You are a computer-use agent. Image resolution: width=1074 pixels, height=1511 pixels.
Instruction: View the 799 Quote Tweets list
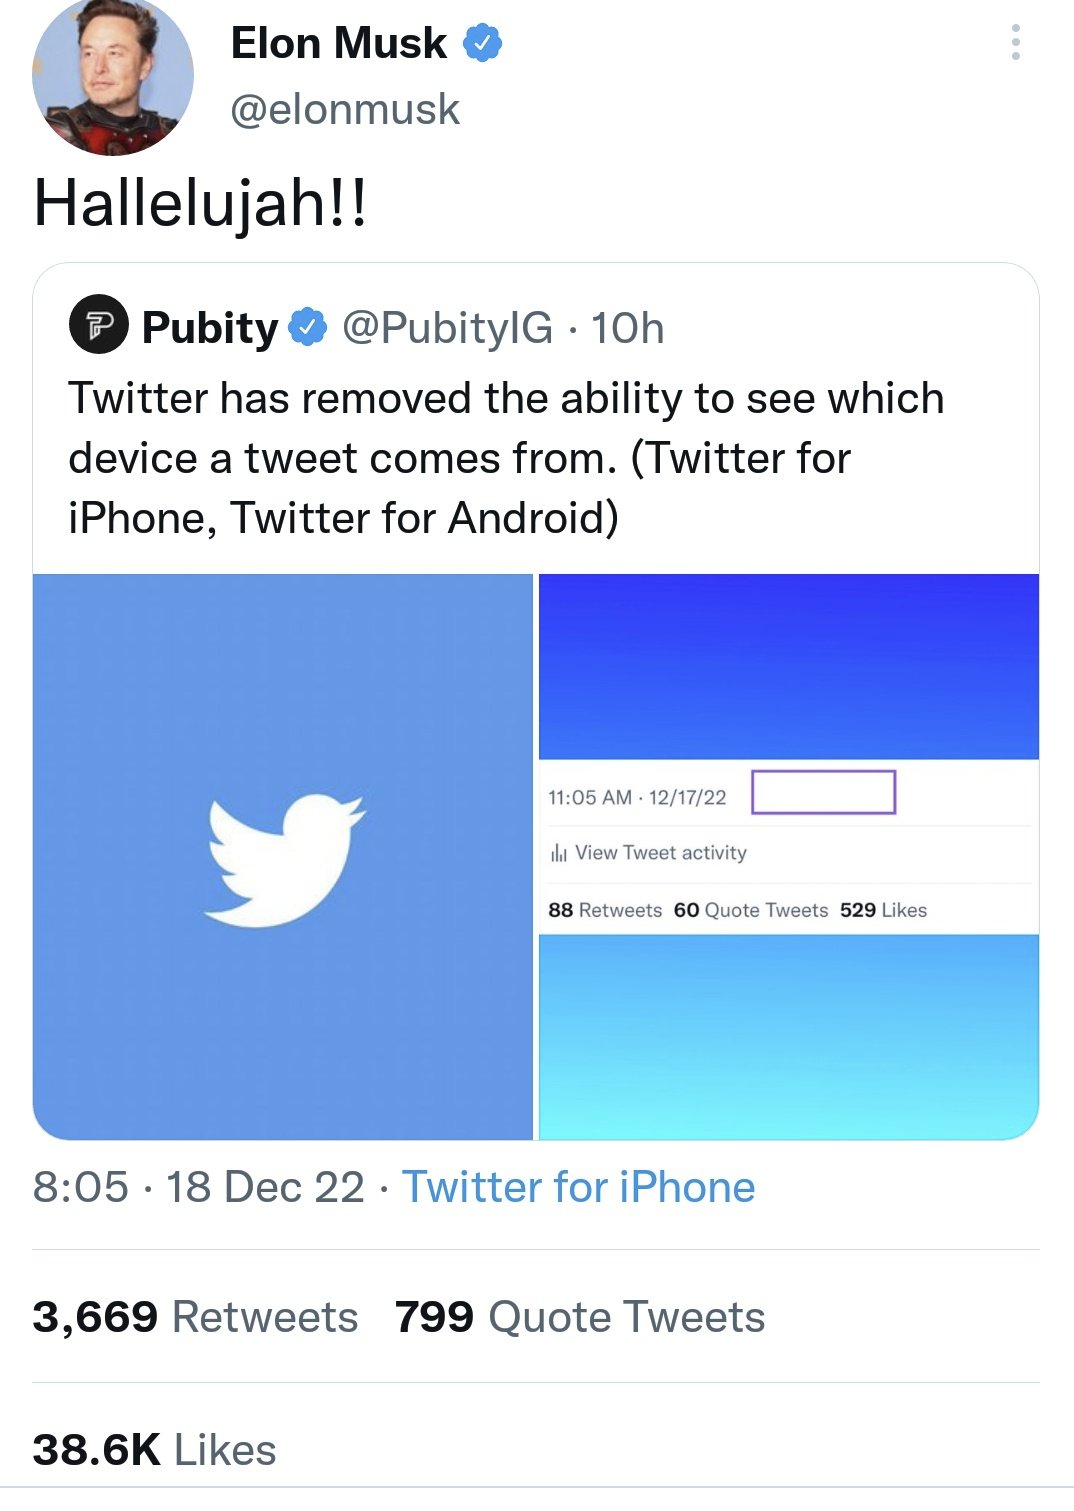(x=580, y=1317)
